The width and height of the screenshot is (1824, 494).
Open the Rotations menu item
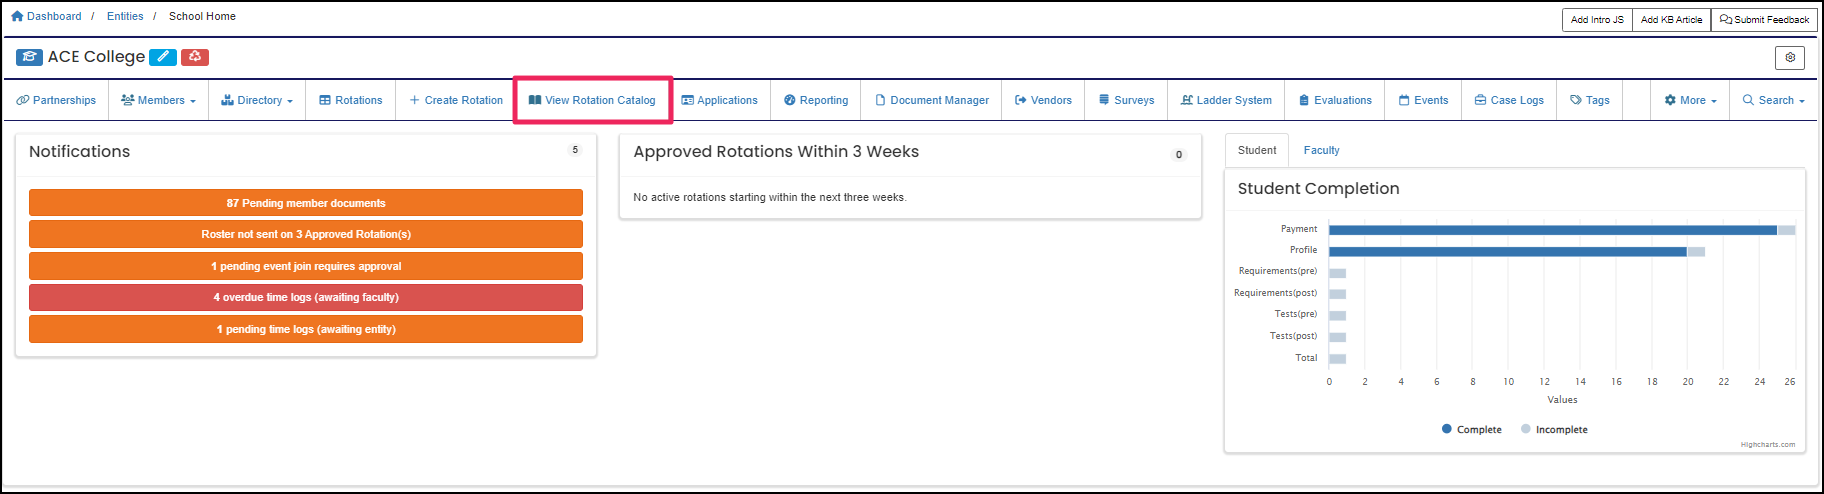click(351, 100)
